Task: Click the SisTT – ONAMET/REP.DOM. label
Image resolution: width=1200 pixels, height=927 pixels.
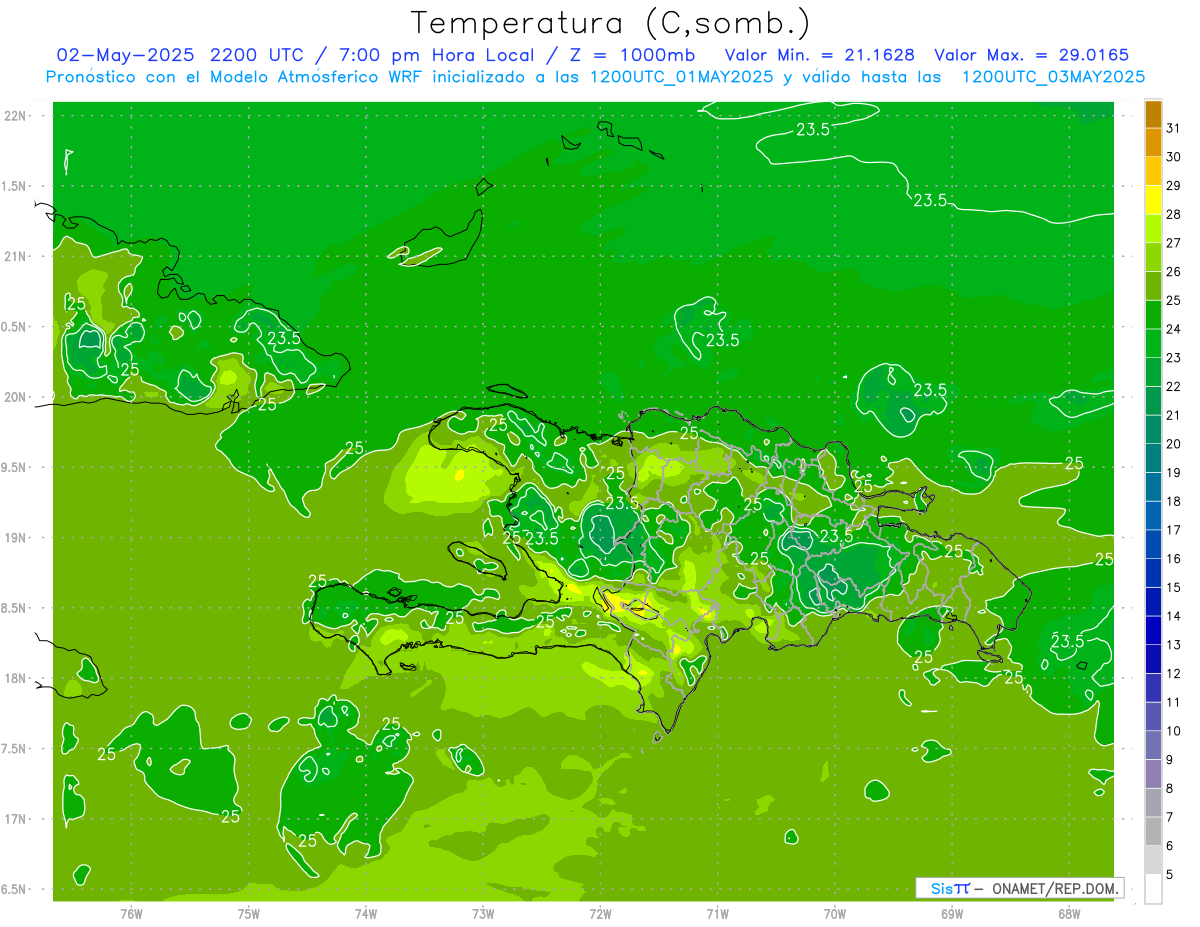Action: coord(1020,888)
